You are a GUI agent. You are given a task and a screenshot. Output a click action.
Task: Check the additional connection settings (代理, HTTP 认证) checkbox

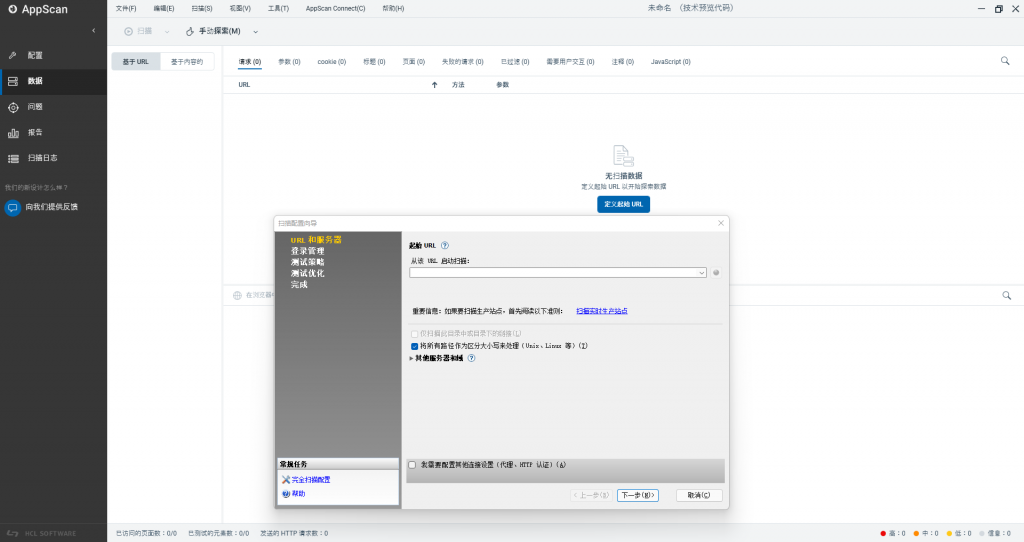[x=412, y=465]
